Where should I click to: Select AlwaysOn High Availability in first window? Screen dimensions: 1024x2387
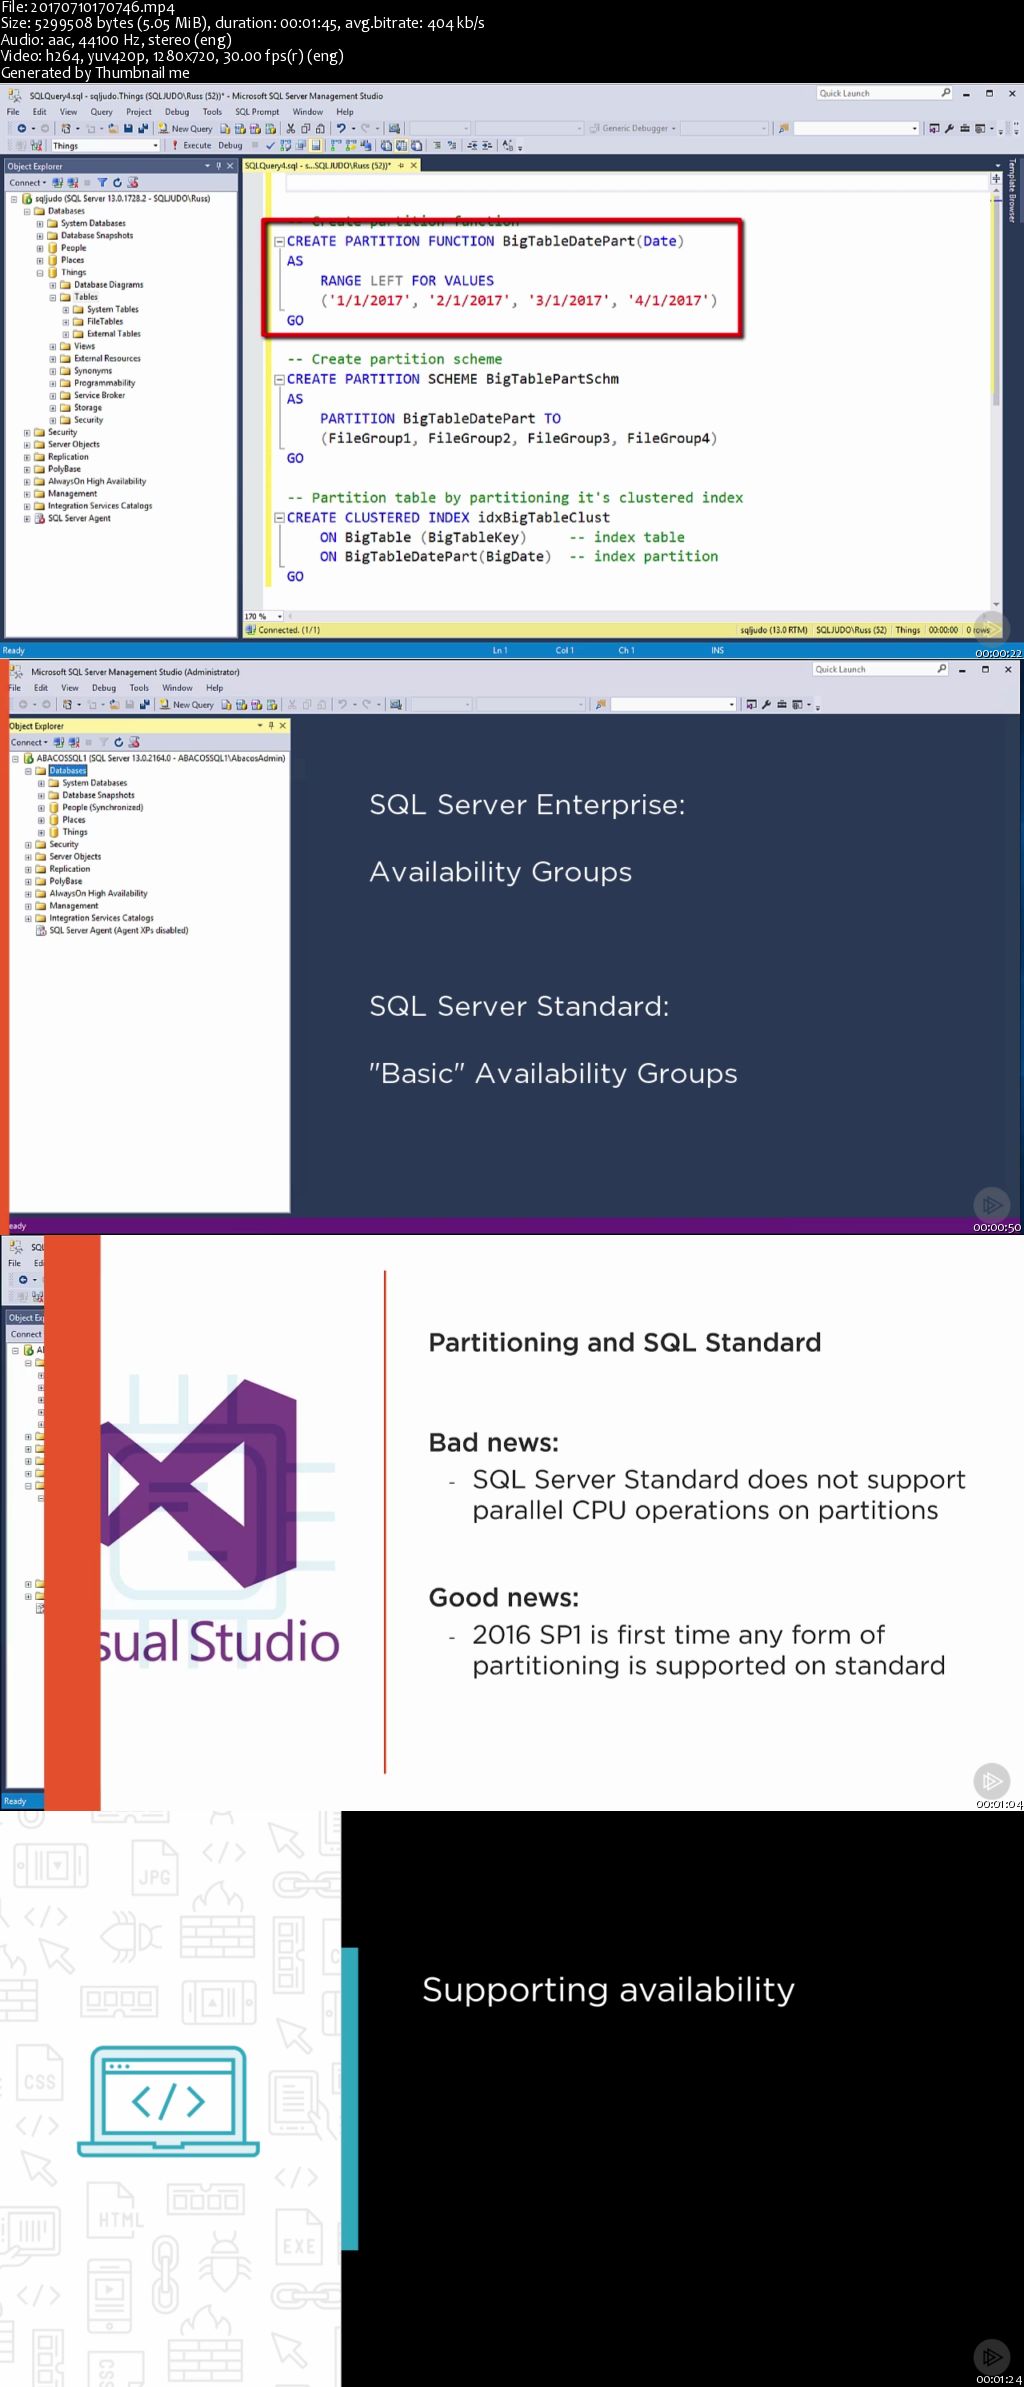click(x=97, y=481)
